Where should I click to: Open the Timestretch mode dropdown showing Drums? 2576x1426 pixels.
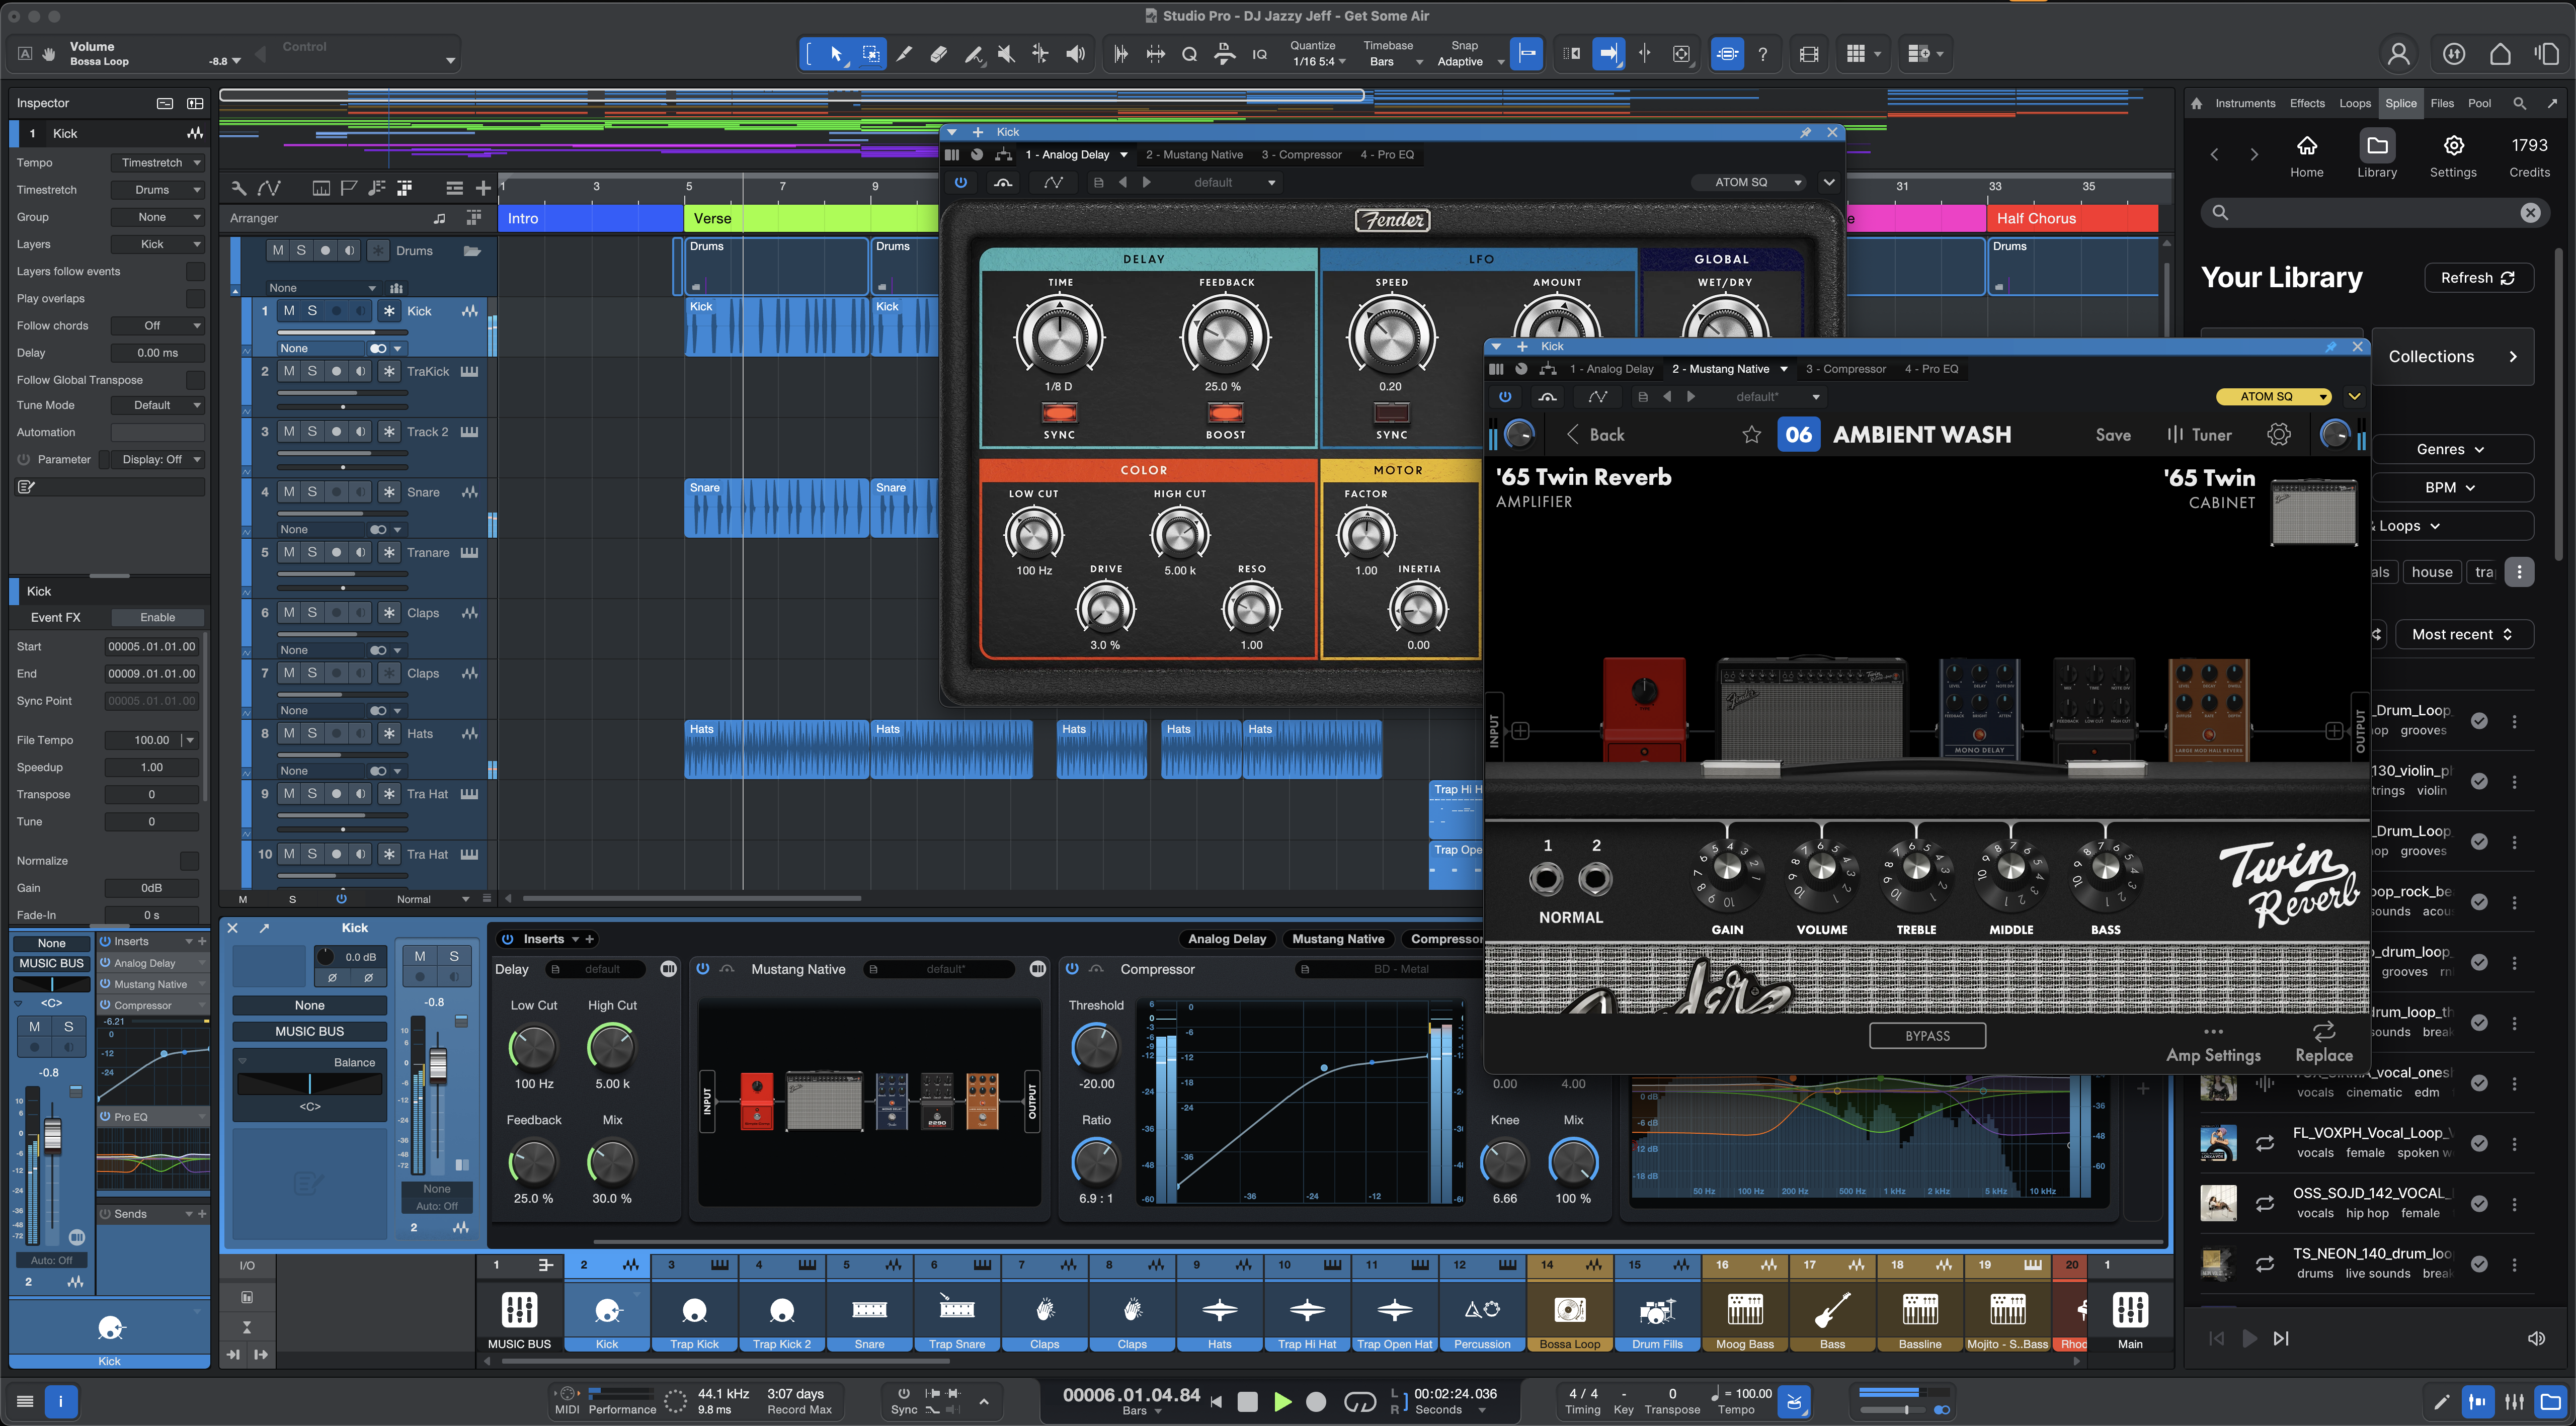pyautogui.click(x=157, y=189)
